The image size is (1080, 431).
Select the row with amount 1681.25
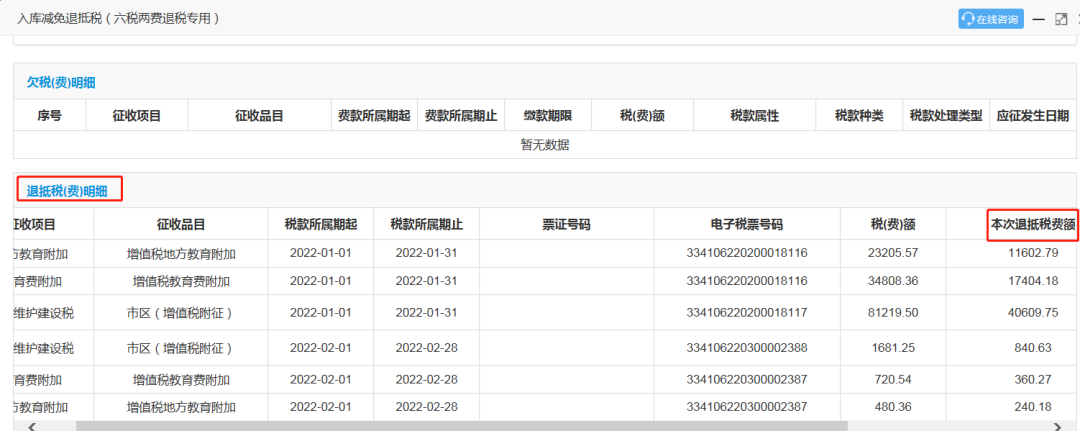tap(544, 348)
